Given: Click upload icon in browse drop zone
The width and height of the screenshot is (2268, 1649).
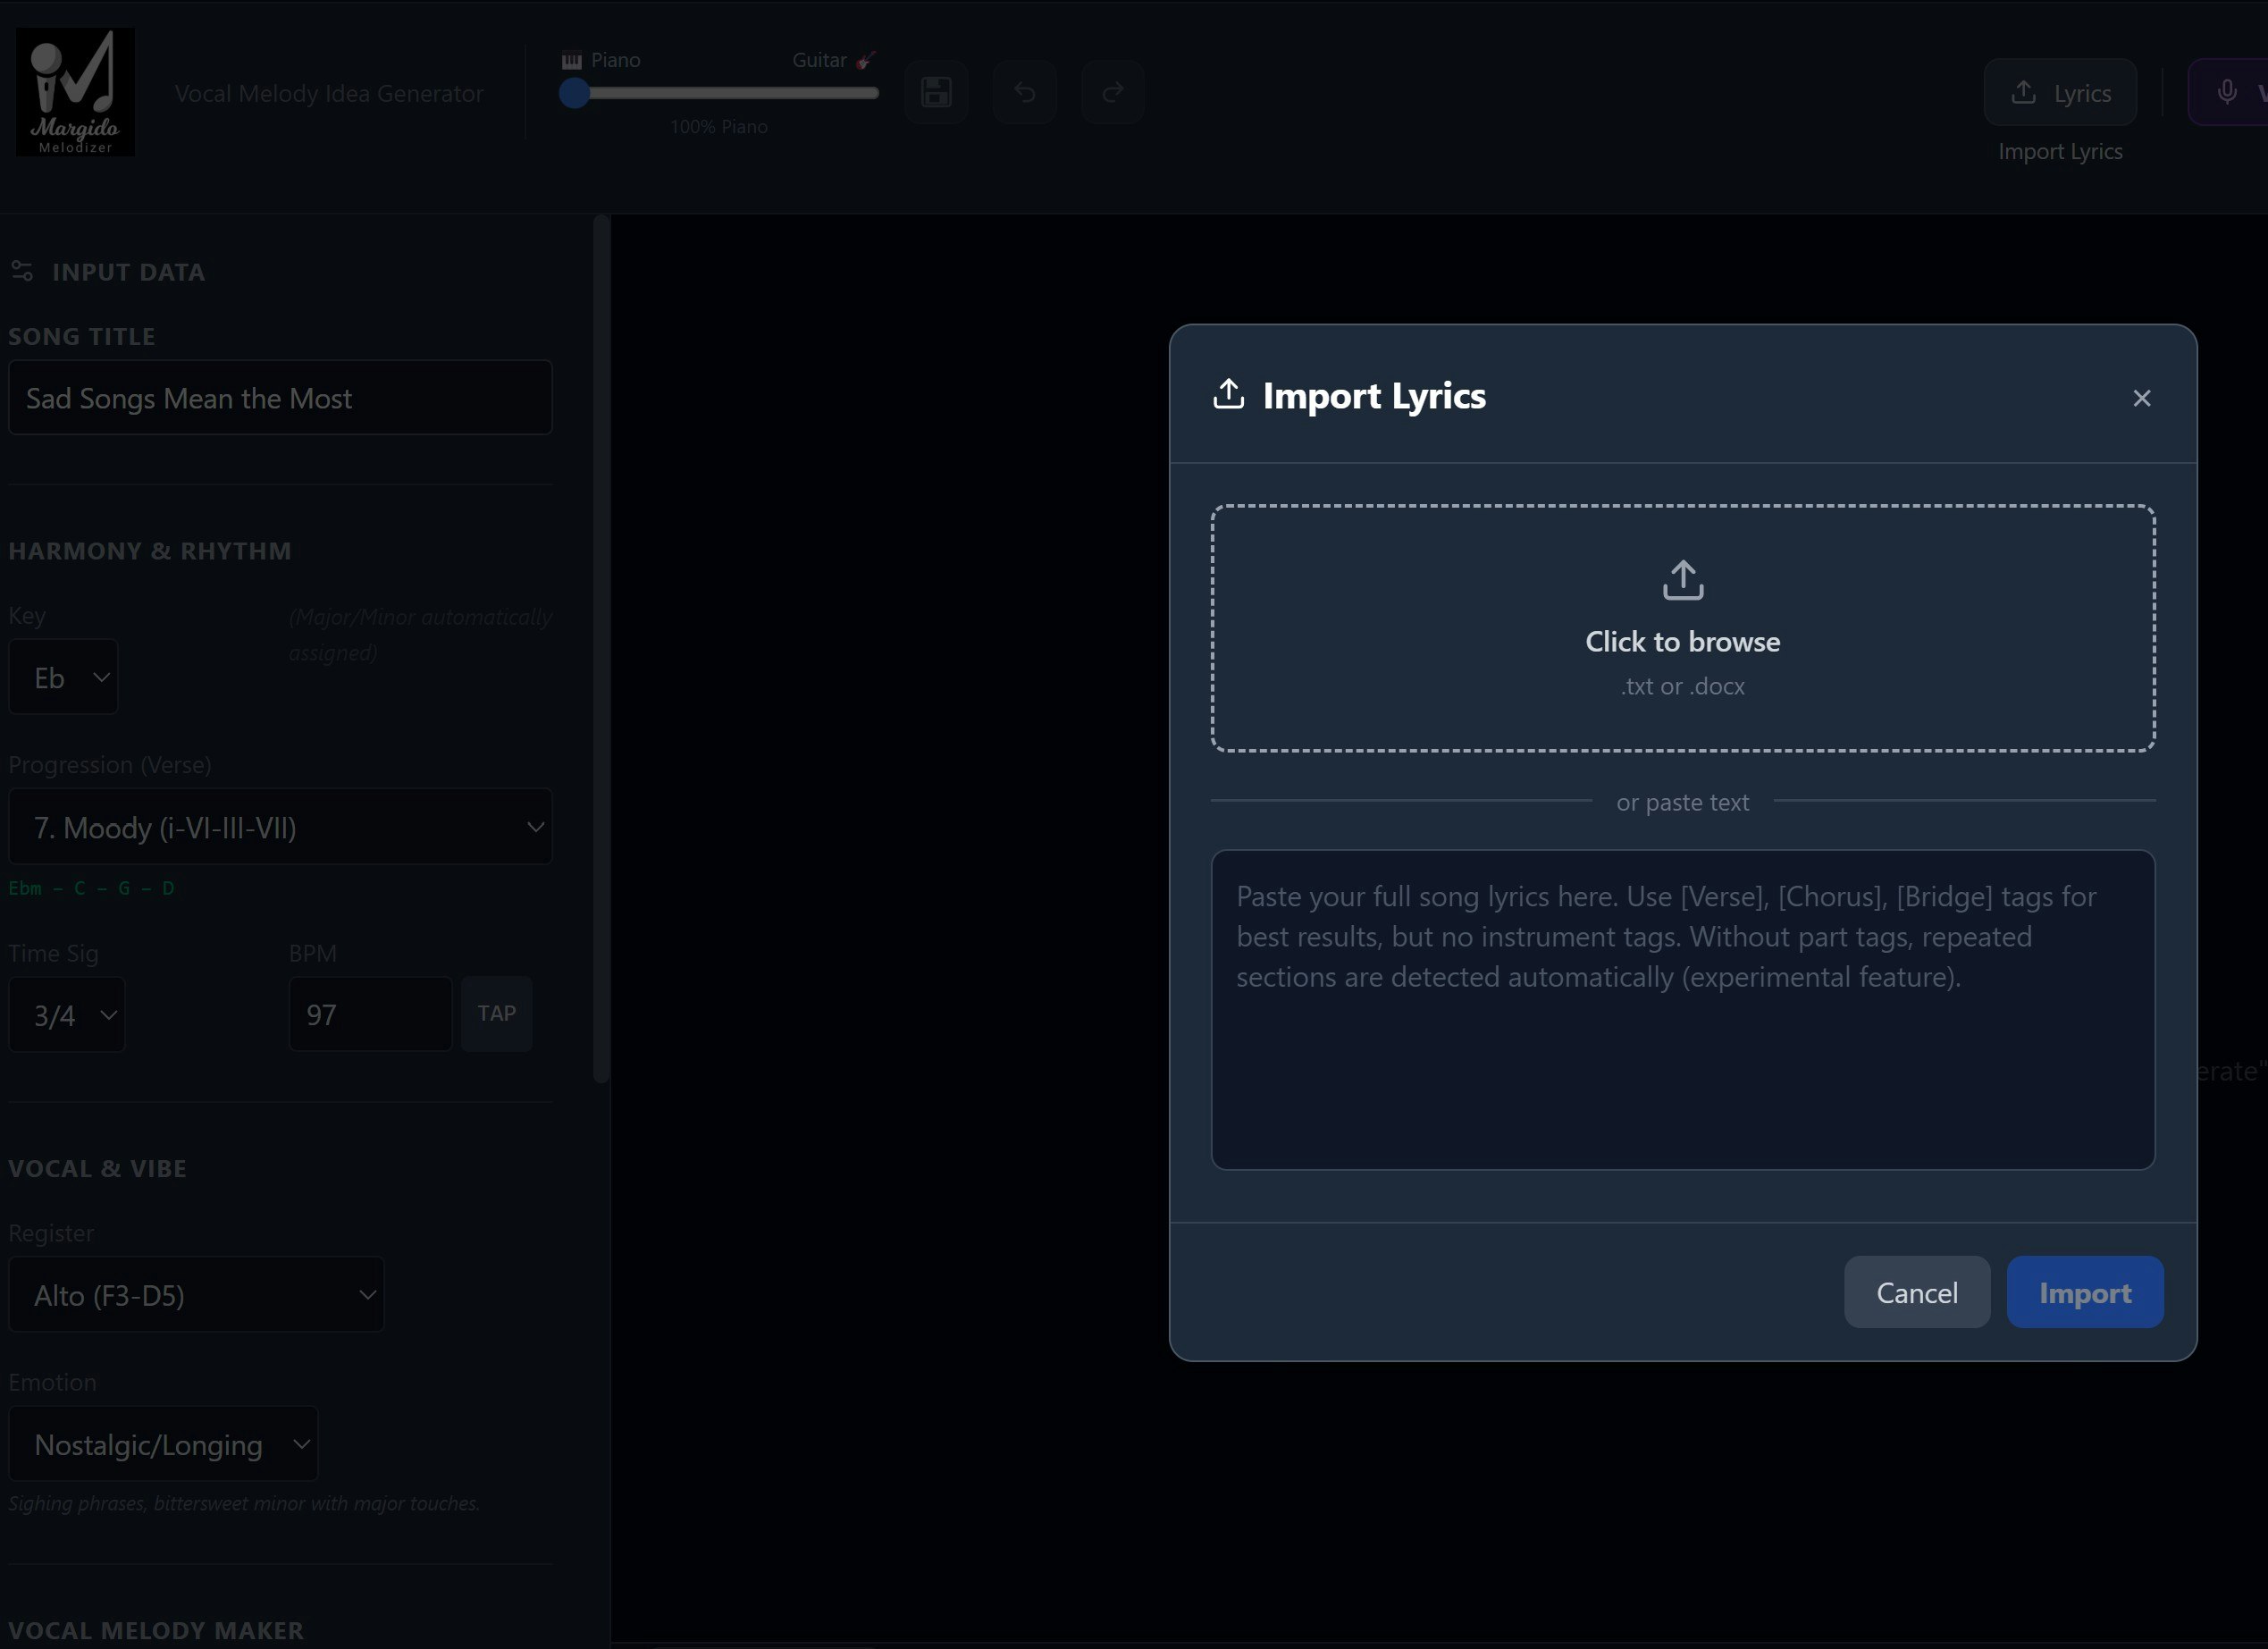Looking at the screenshot, I should coord(1682,580).
